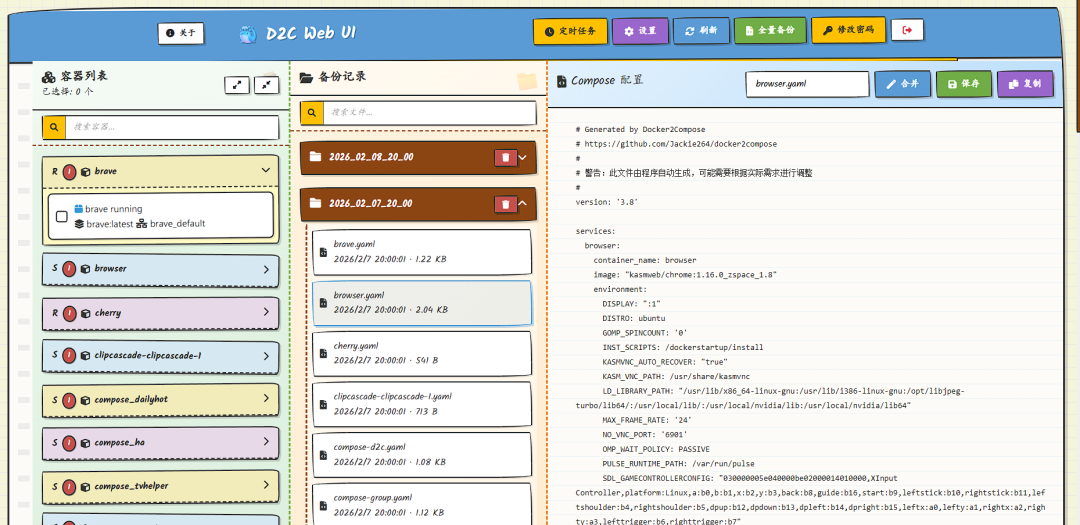Image resolution: width=1080 pixels, height=525 pixels.
Task: Collapse the 2026_02_07_20_00 backup folder
Action: (523, 204)
